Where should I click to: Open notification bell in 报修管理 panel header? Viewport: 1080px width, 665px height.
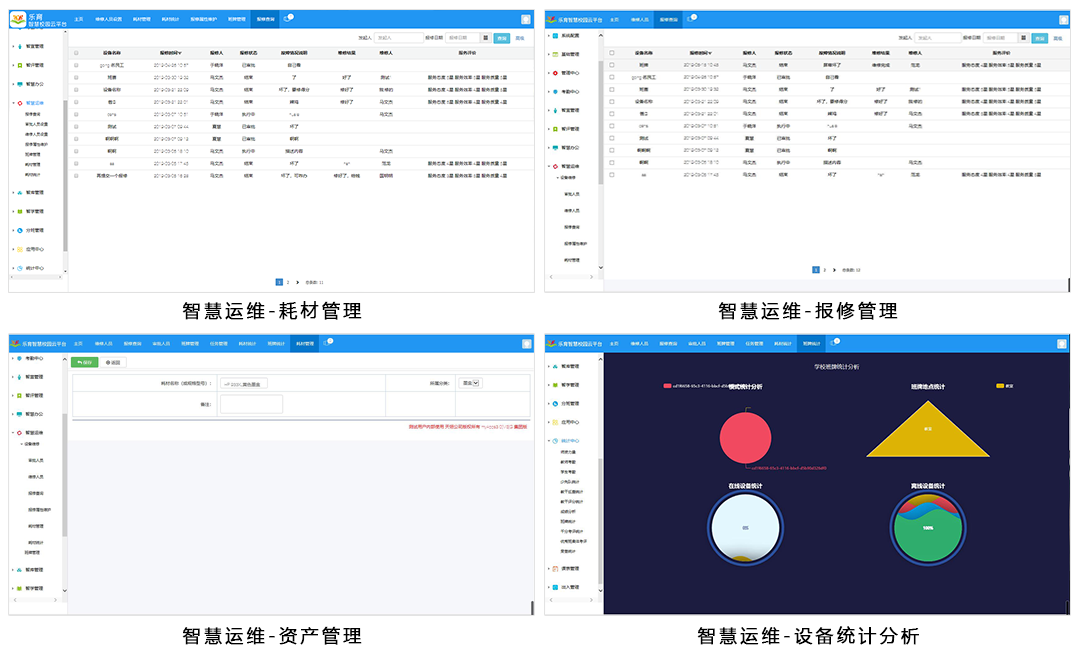click(691, 19)
